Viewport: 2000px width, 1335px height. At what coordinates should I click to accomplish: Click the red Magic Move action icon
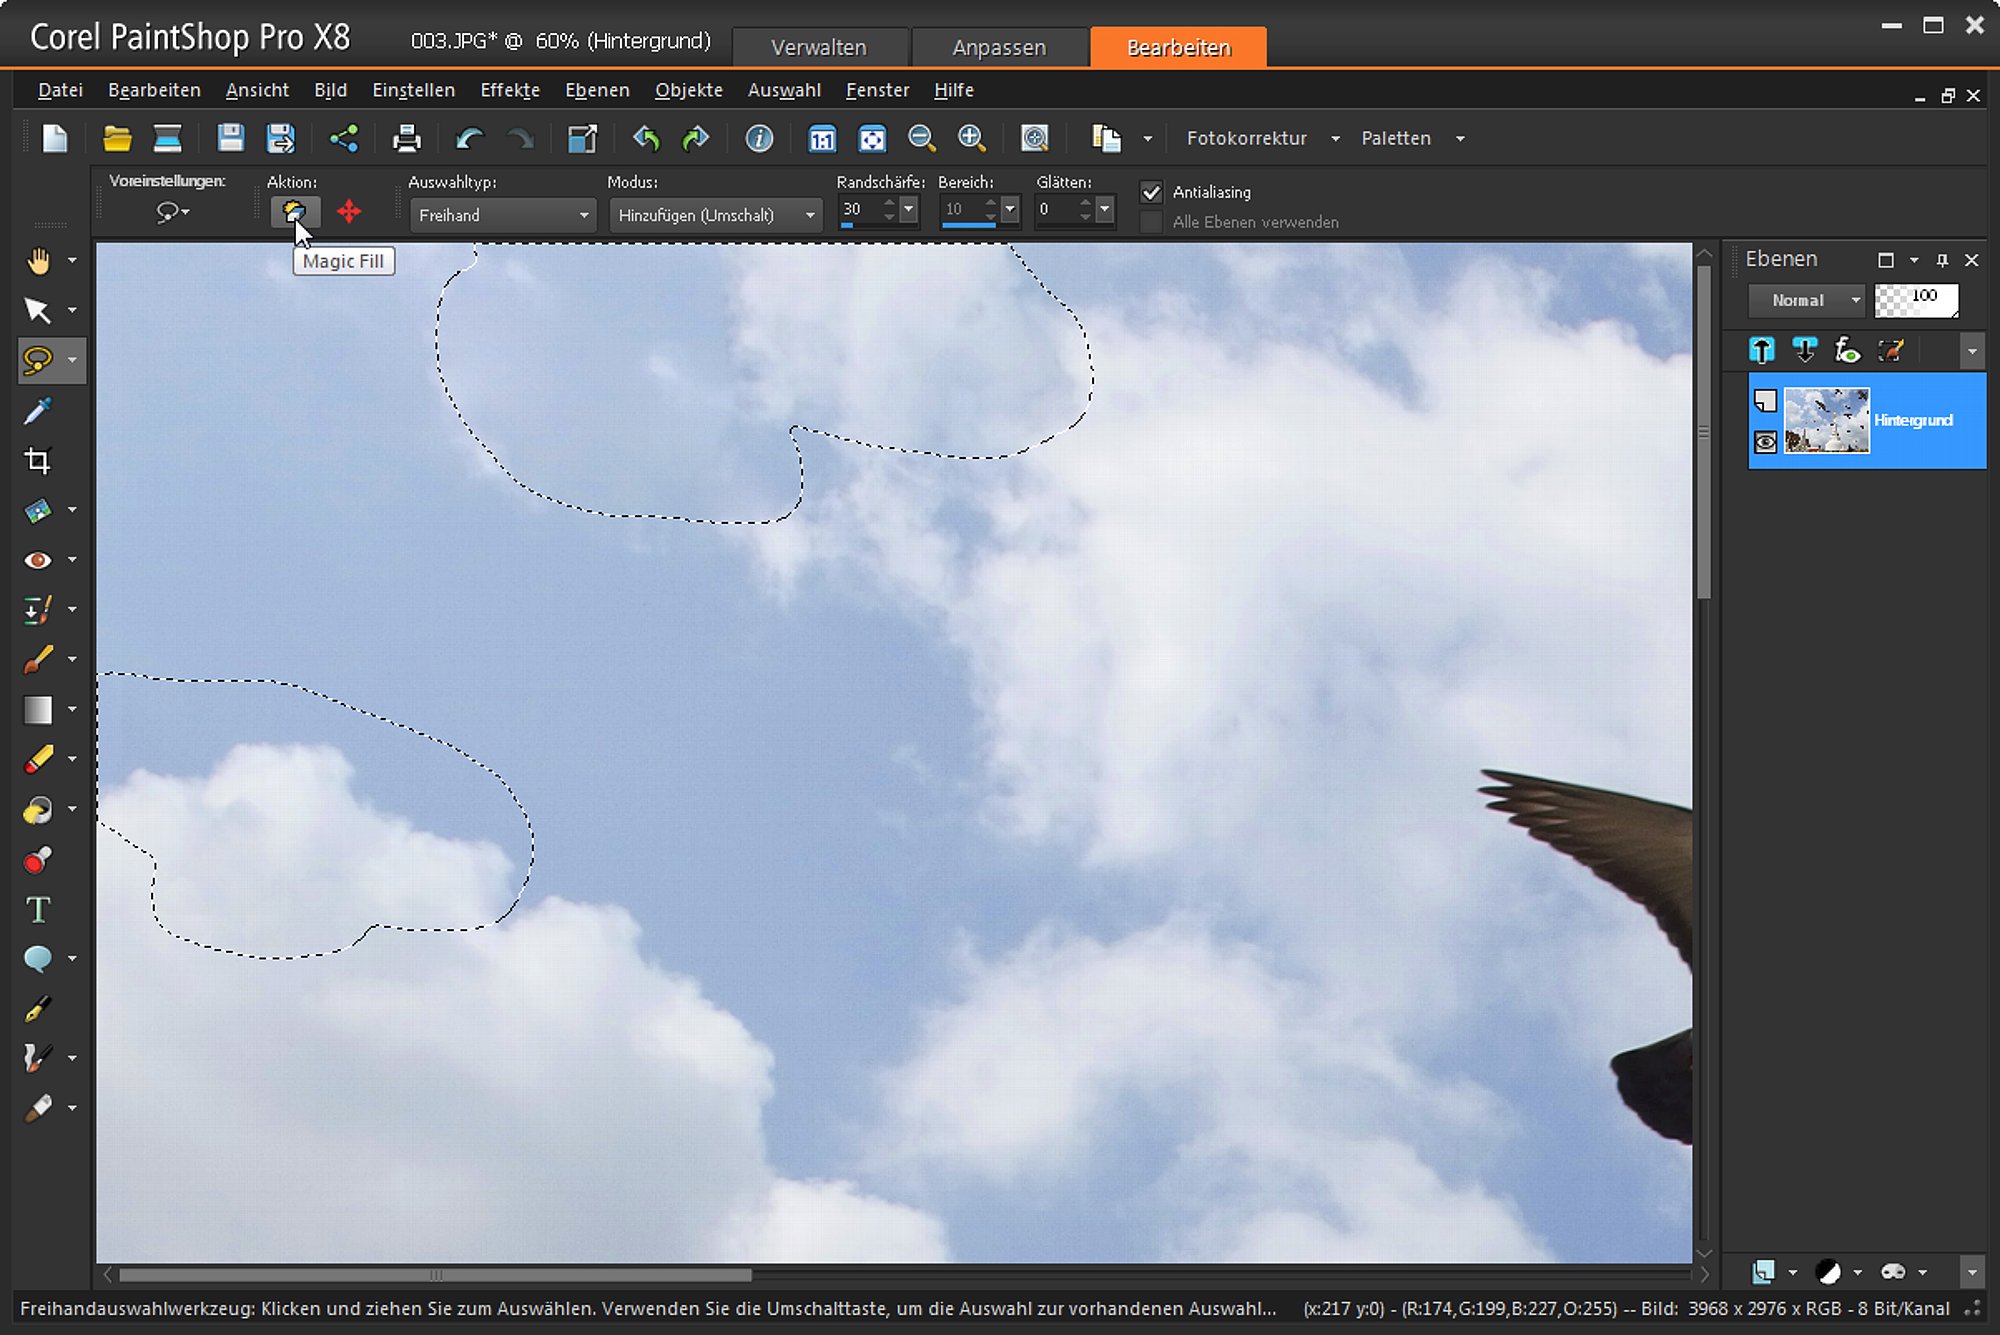pyautogui.click(x=349, y=212)
